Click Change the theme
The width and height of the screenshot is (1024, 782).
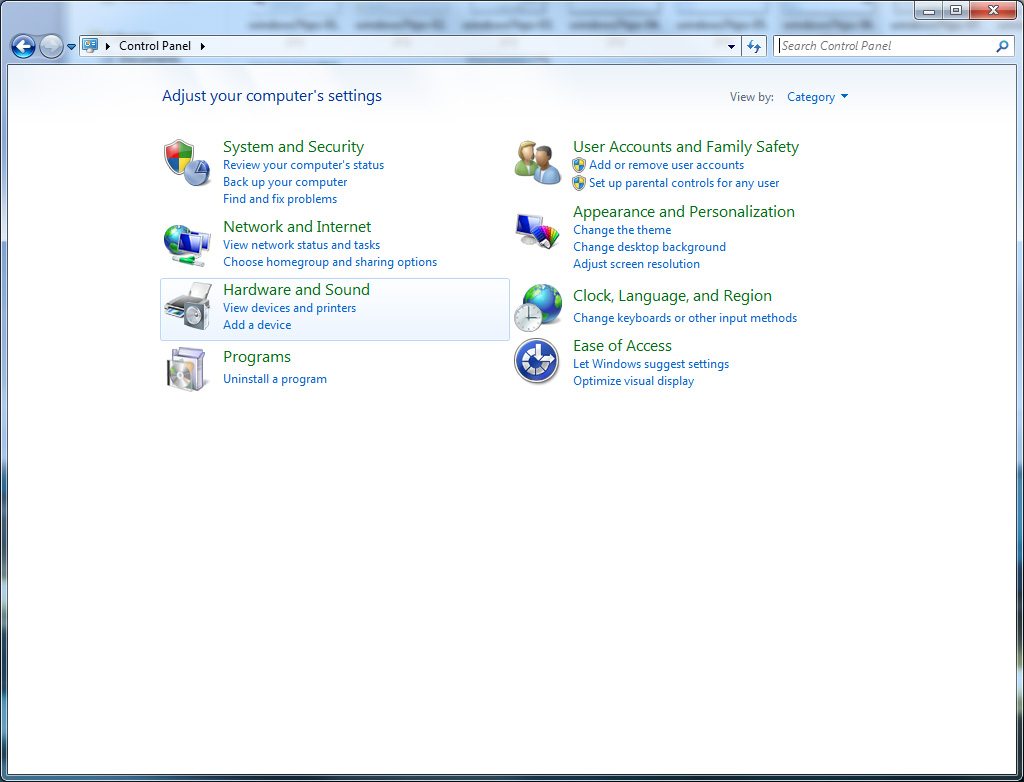click(622, 230)
